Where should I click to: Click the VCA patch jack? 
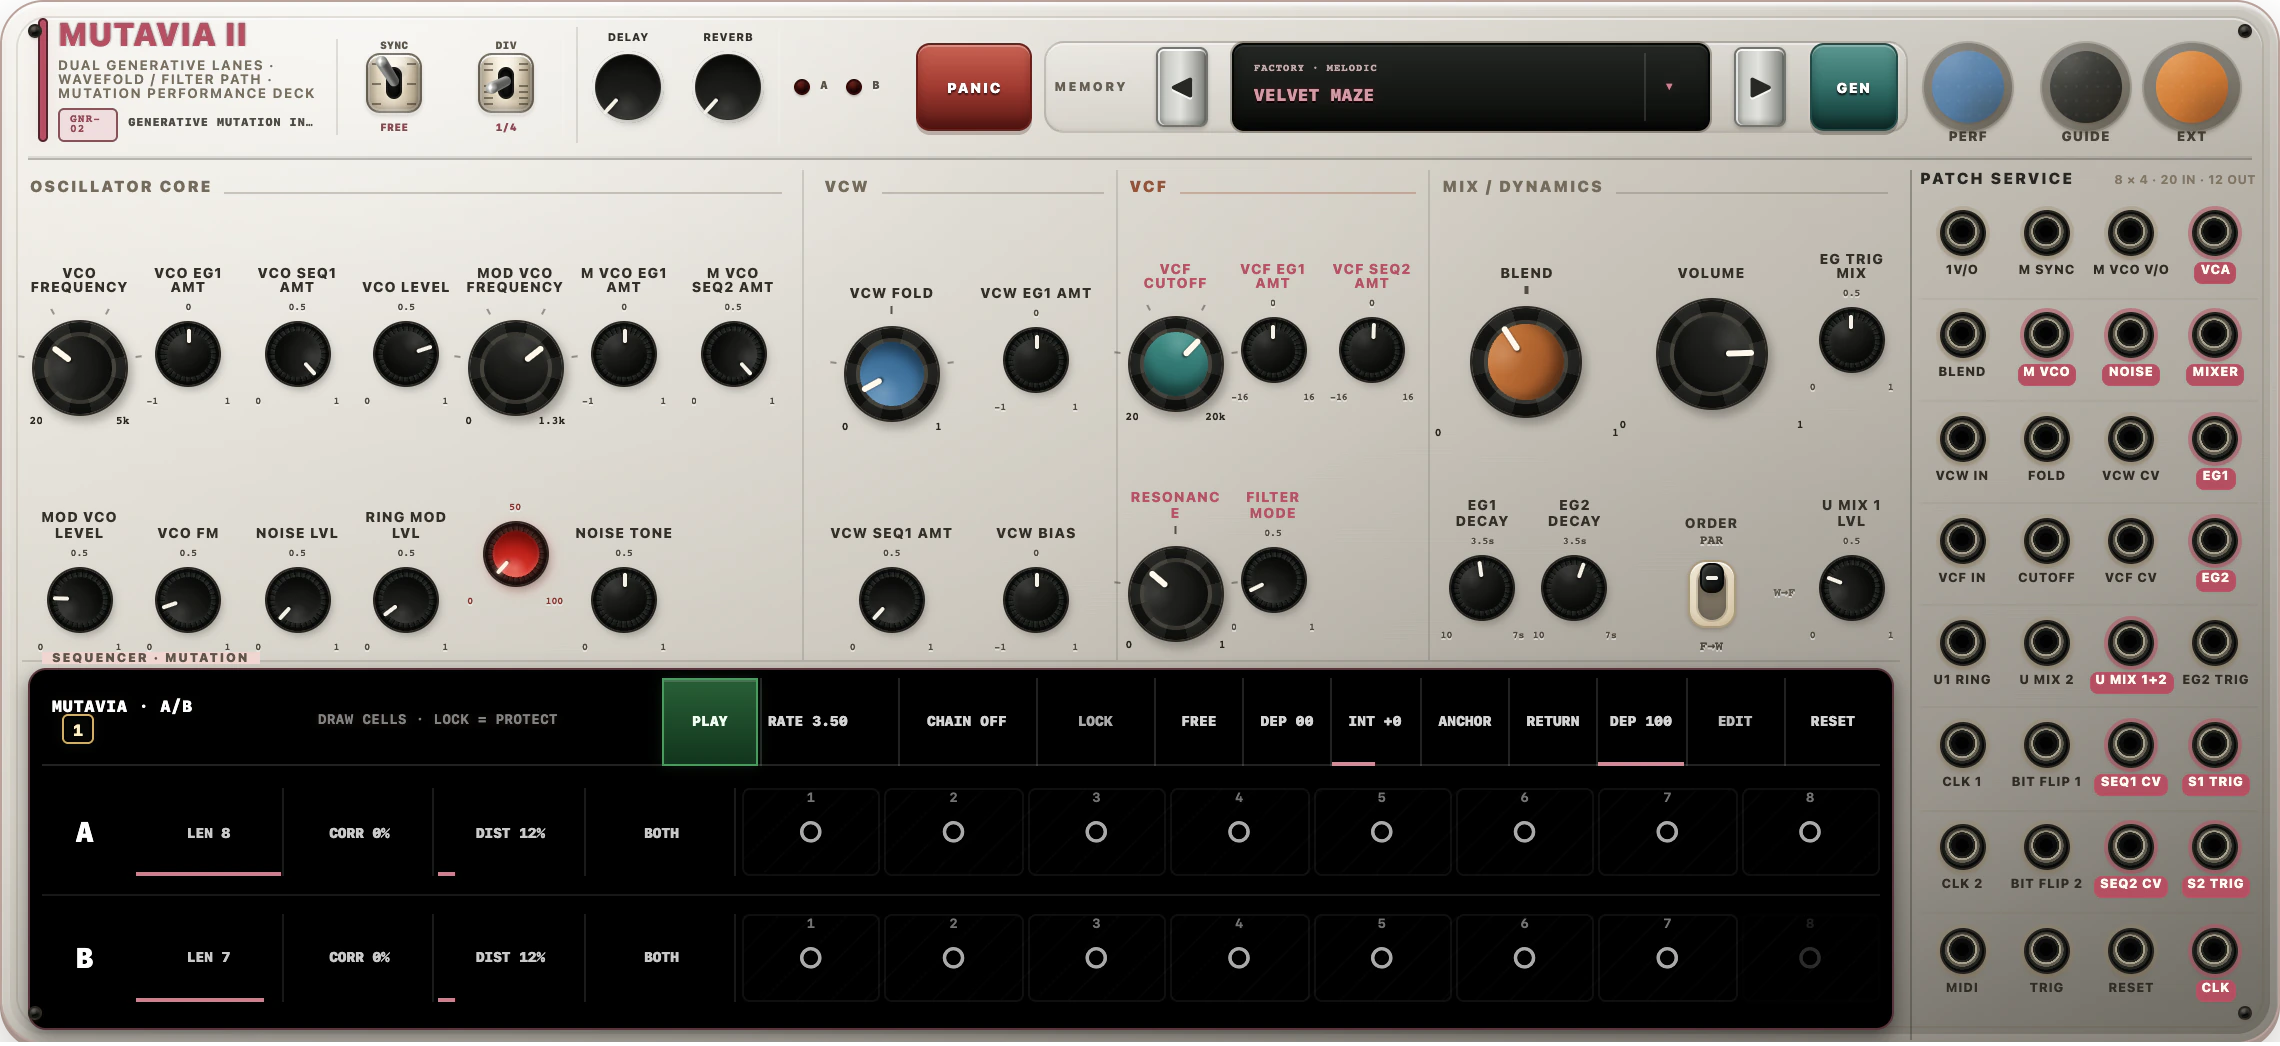pos(2214,233)
